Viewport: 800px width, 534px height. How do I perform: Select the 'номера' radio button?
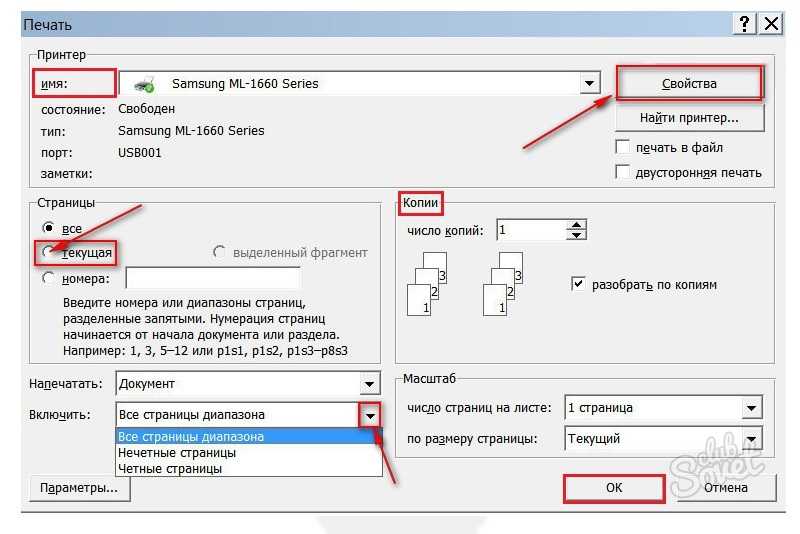click(48, 278)
